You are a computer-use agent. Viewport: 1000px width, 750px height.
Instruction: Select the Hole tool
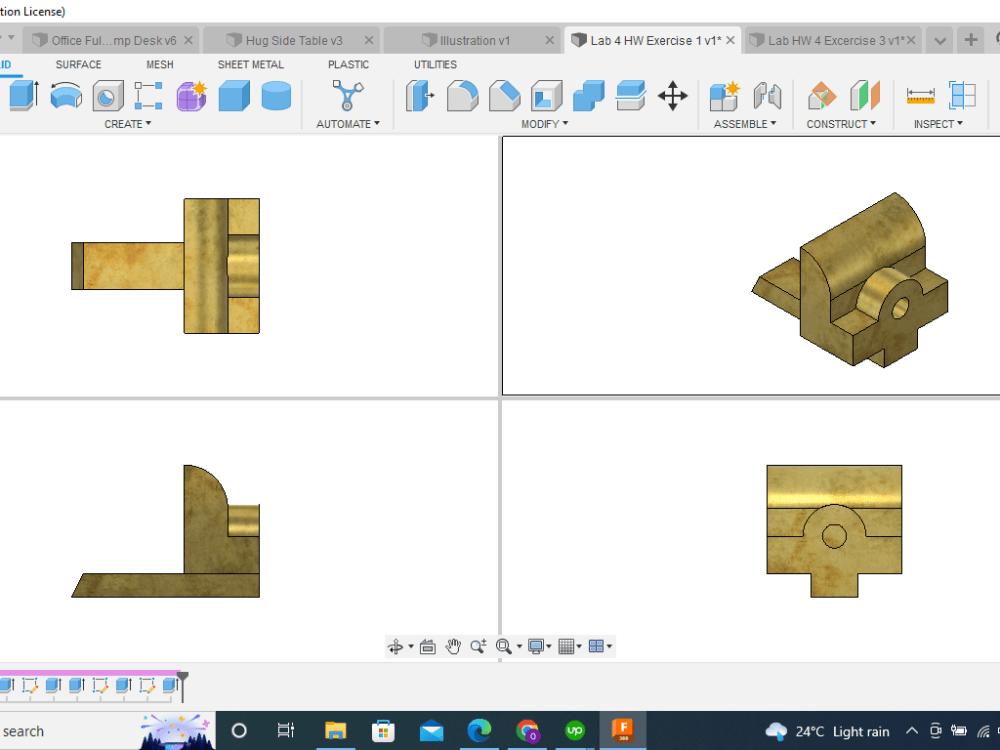pos(108,96)
